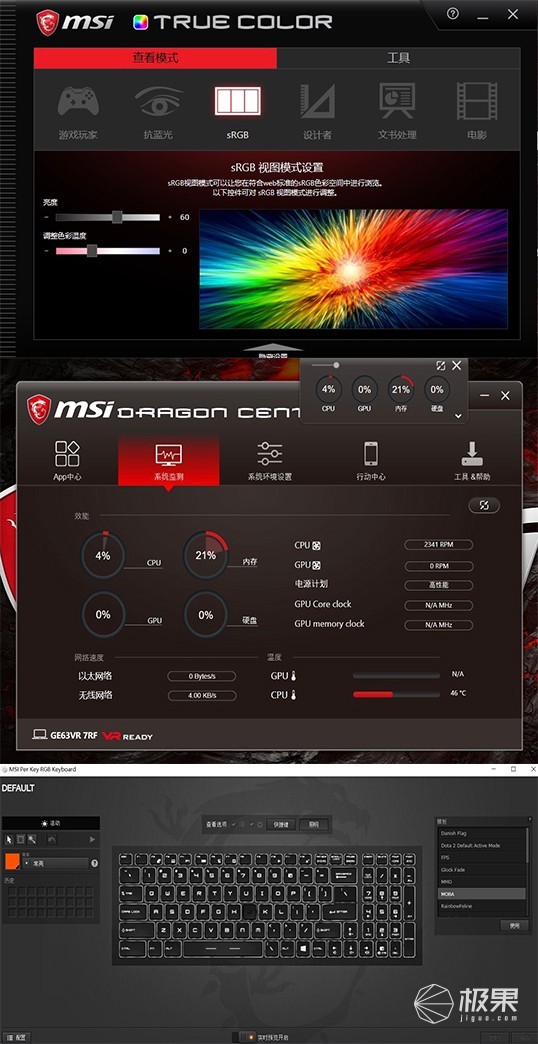Viewport: 538px width, 1044px height.
Task: Select the 设计者 designer mode icon
Action: 317,101
